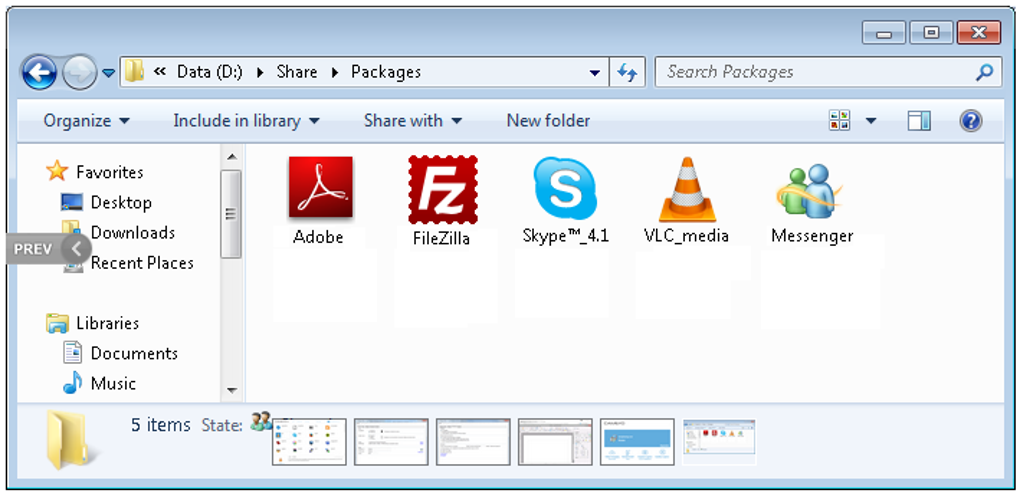Go back with the Back arrow
The image size is (1020, 493).
pyautogui.click(x=39, y=72)
